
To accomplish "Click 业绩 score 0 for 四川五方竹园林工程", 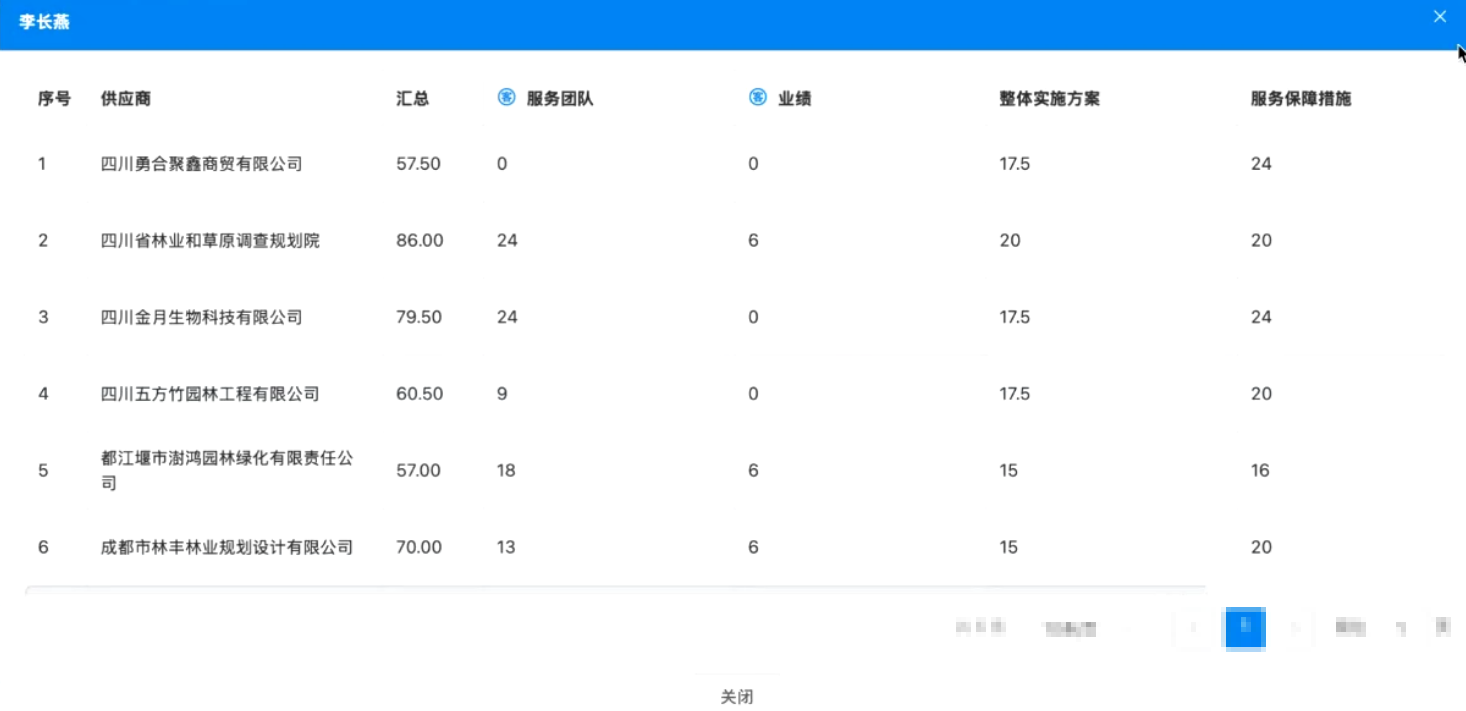I will [753, 394].
